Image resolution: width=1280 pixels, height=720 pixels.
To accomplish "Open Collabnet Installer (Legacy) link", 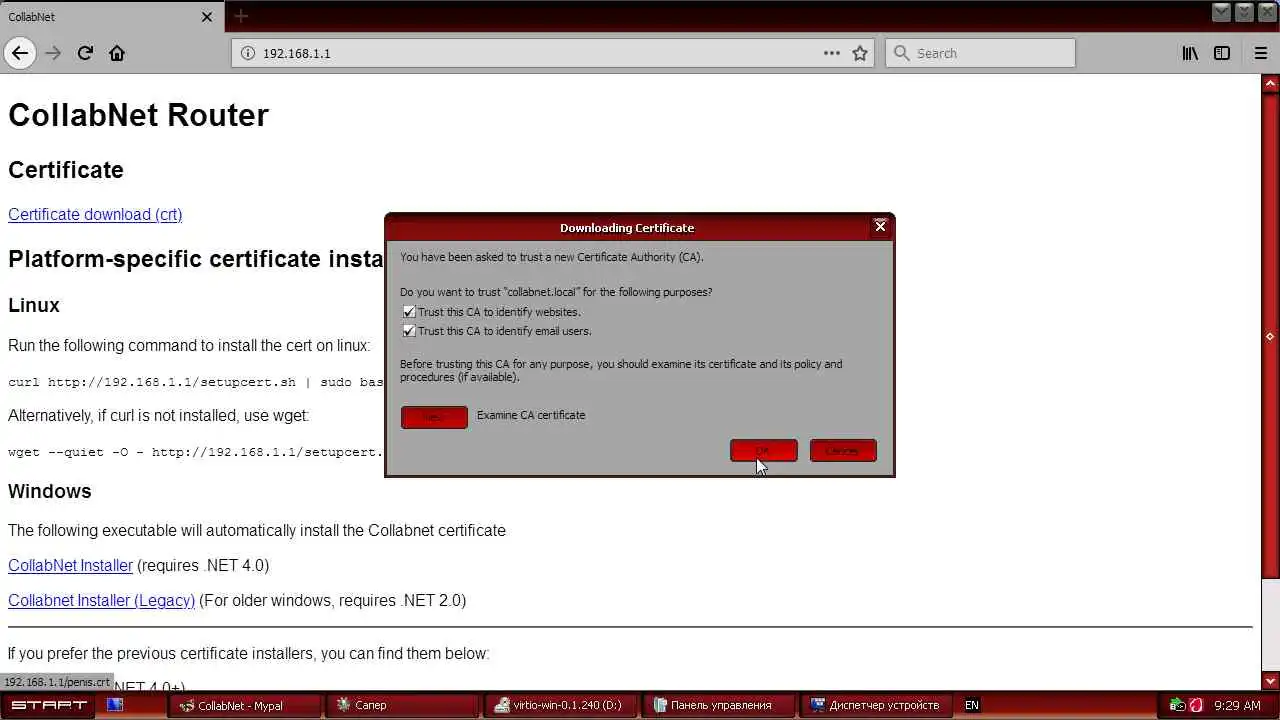I will tap(101, 600).
